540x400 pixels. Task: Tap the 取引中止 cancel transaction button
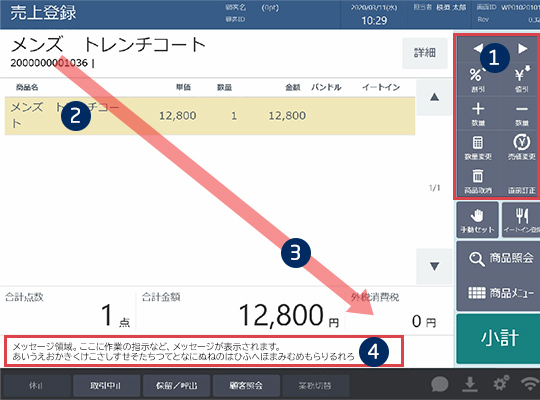click(x=106, y=386)
